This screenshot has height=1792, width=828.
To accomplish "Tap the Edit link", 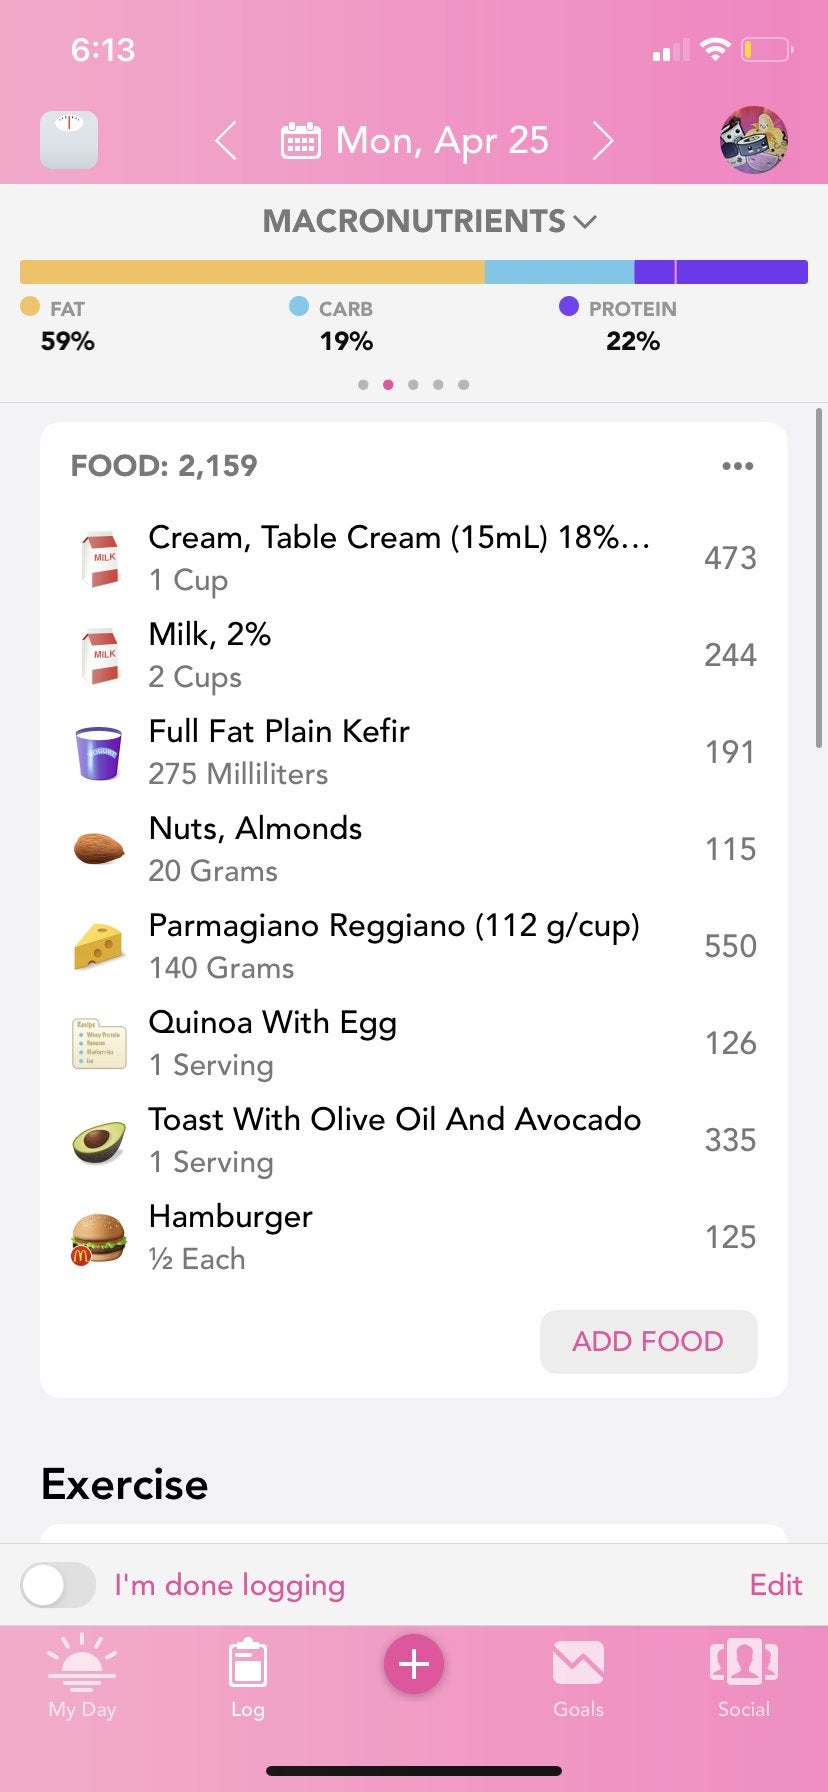I will point(776,1585).
